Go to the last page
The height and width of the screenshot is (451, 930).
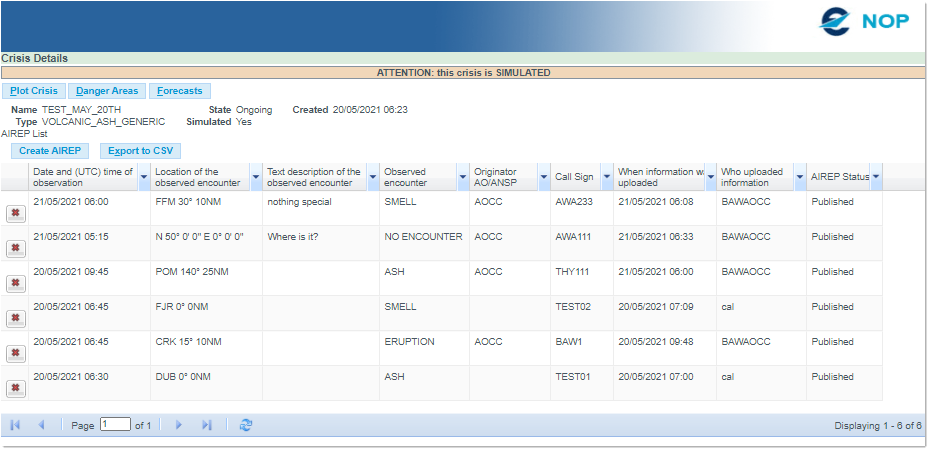[x=207, y=425]
